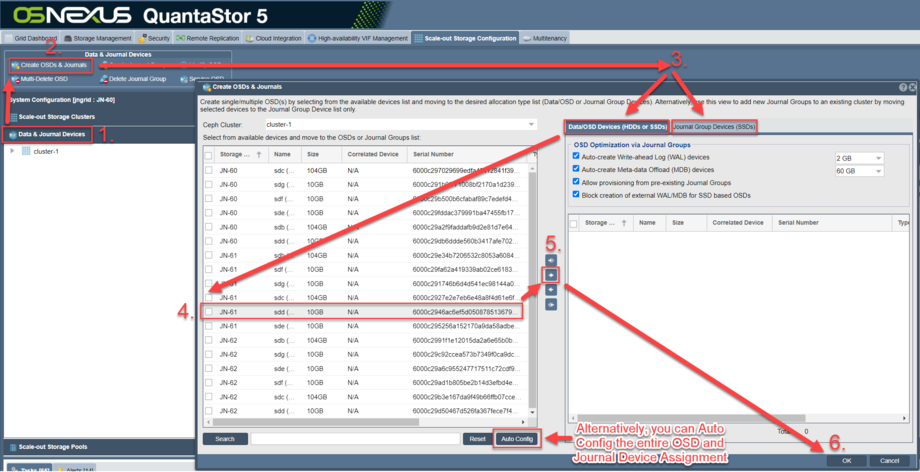This screenshot has height=472, width=920.
Task: Click the Search button
Action: [x=225, y=439]
